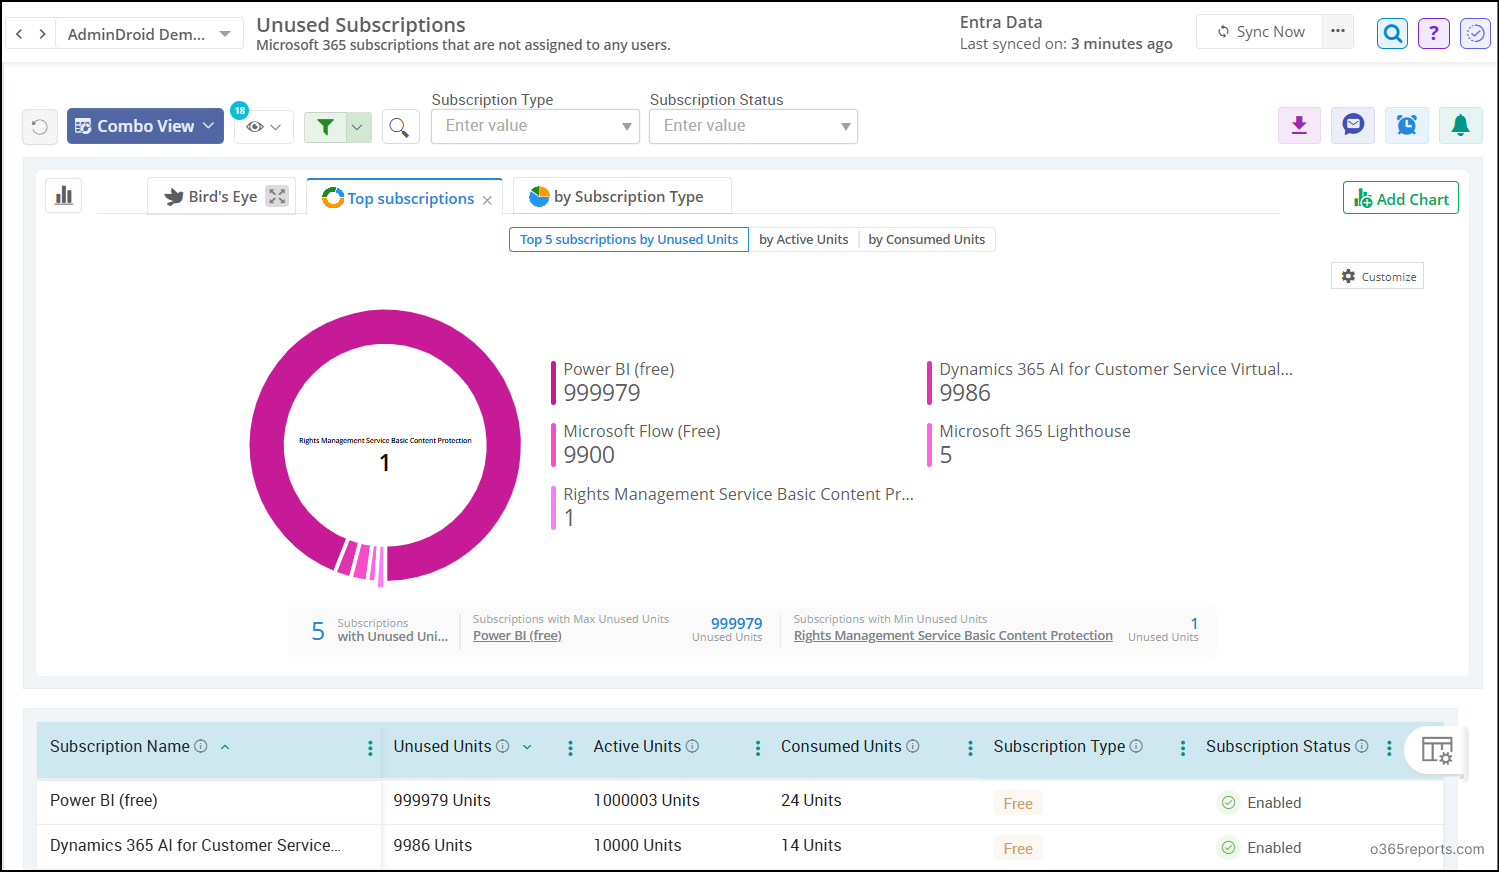The image size is (1499, 872).
Task: Click the email report envelope icon
Action: click(1353, 125)
